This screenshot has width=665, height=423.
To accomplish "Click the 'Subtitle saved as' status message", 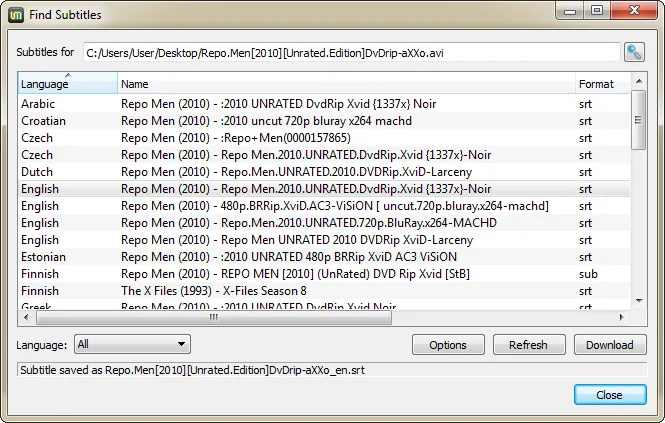I will click(193, 370).
